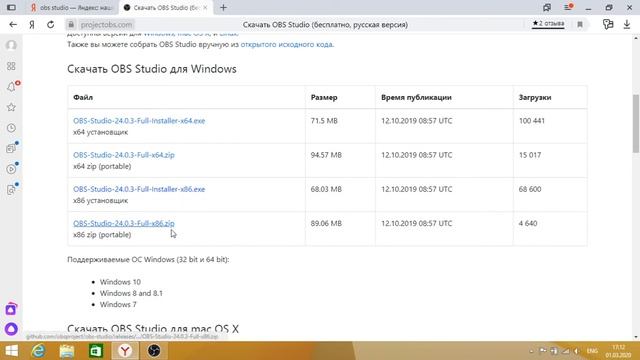
Task: Launch Internet Explorer from the taskbar
Action: [x=38, y=351]
